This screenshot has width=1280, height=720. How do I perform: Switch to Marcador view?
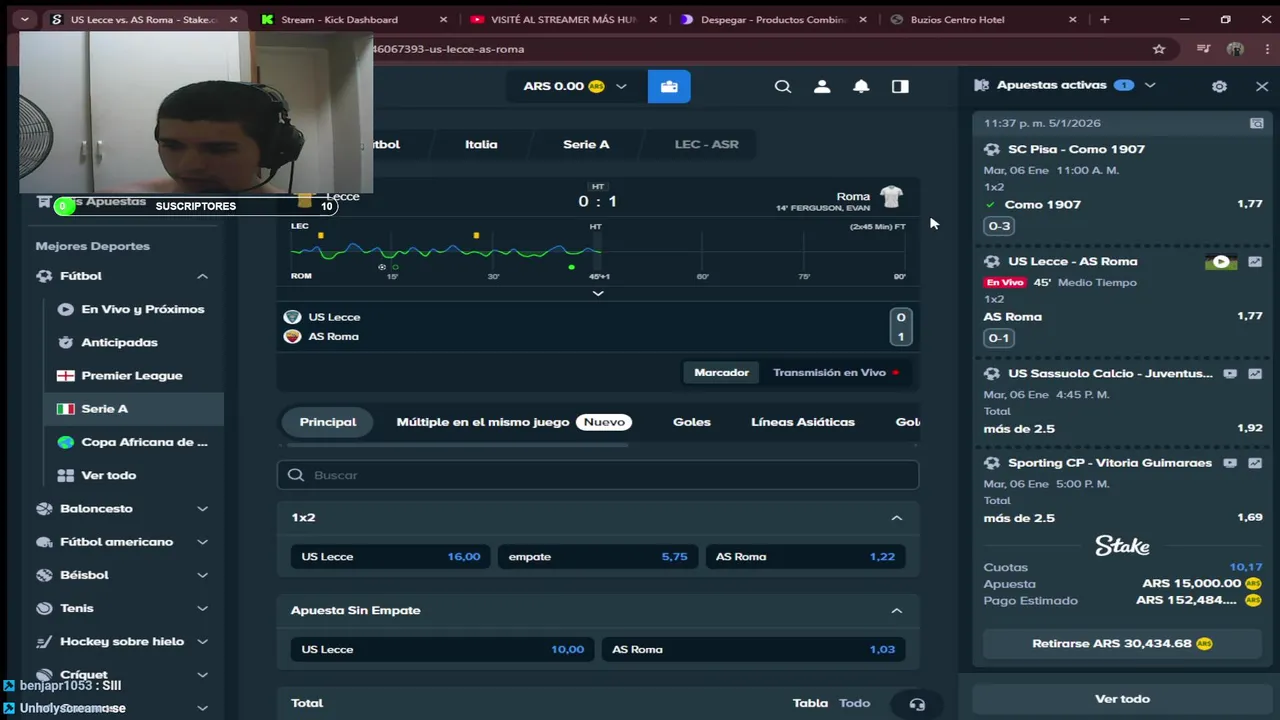721,372
